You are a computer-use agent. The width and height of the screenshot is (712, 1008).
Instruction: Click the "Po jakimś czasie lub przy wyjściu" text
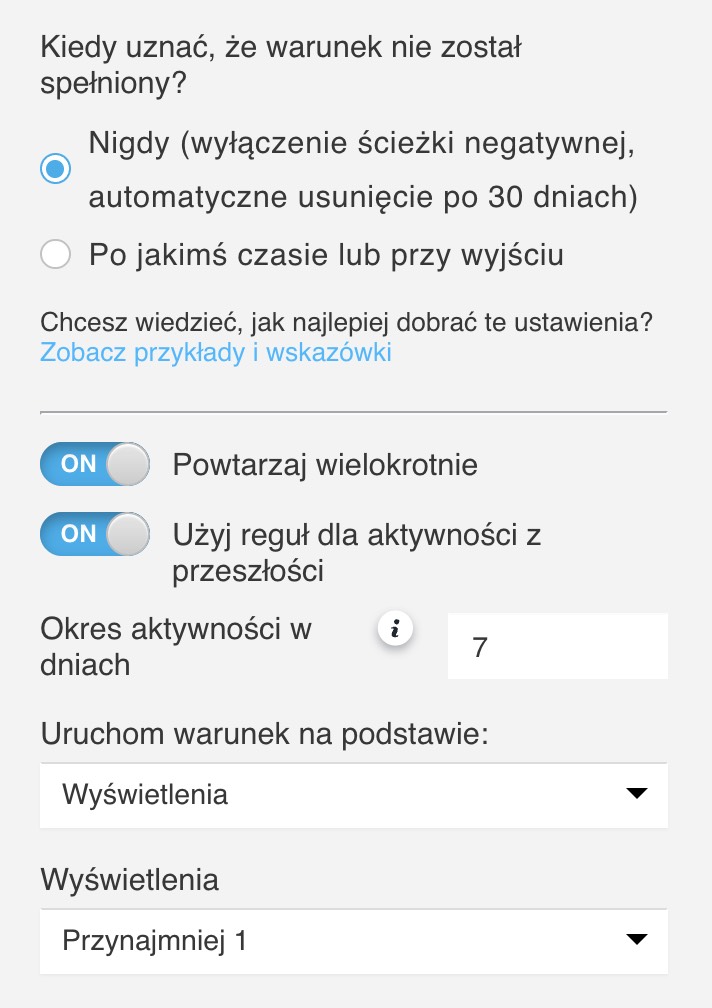pyautogui.click(x=326, y=255)
